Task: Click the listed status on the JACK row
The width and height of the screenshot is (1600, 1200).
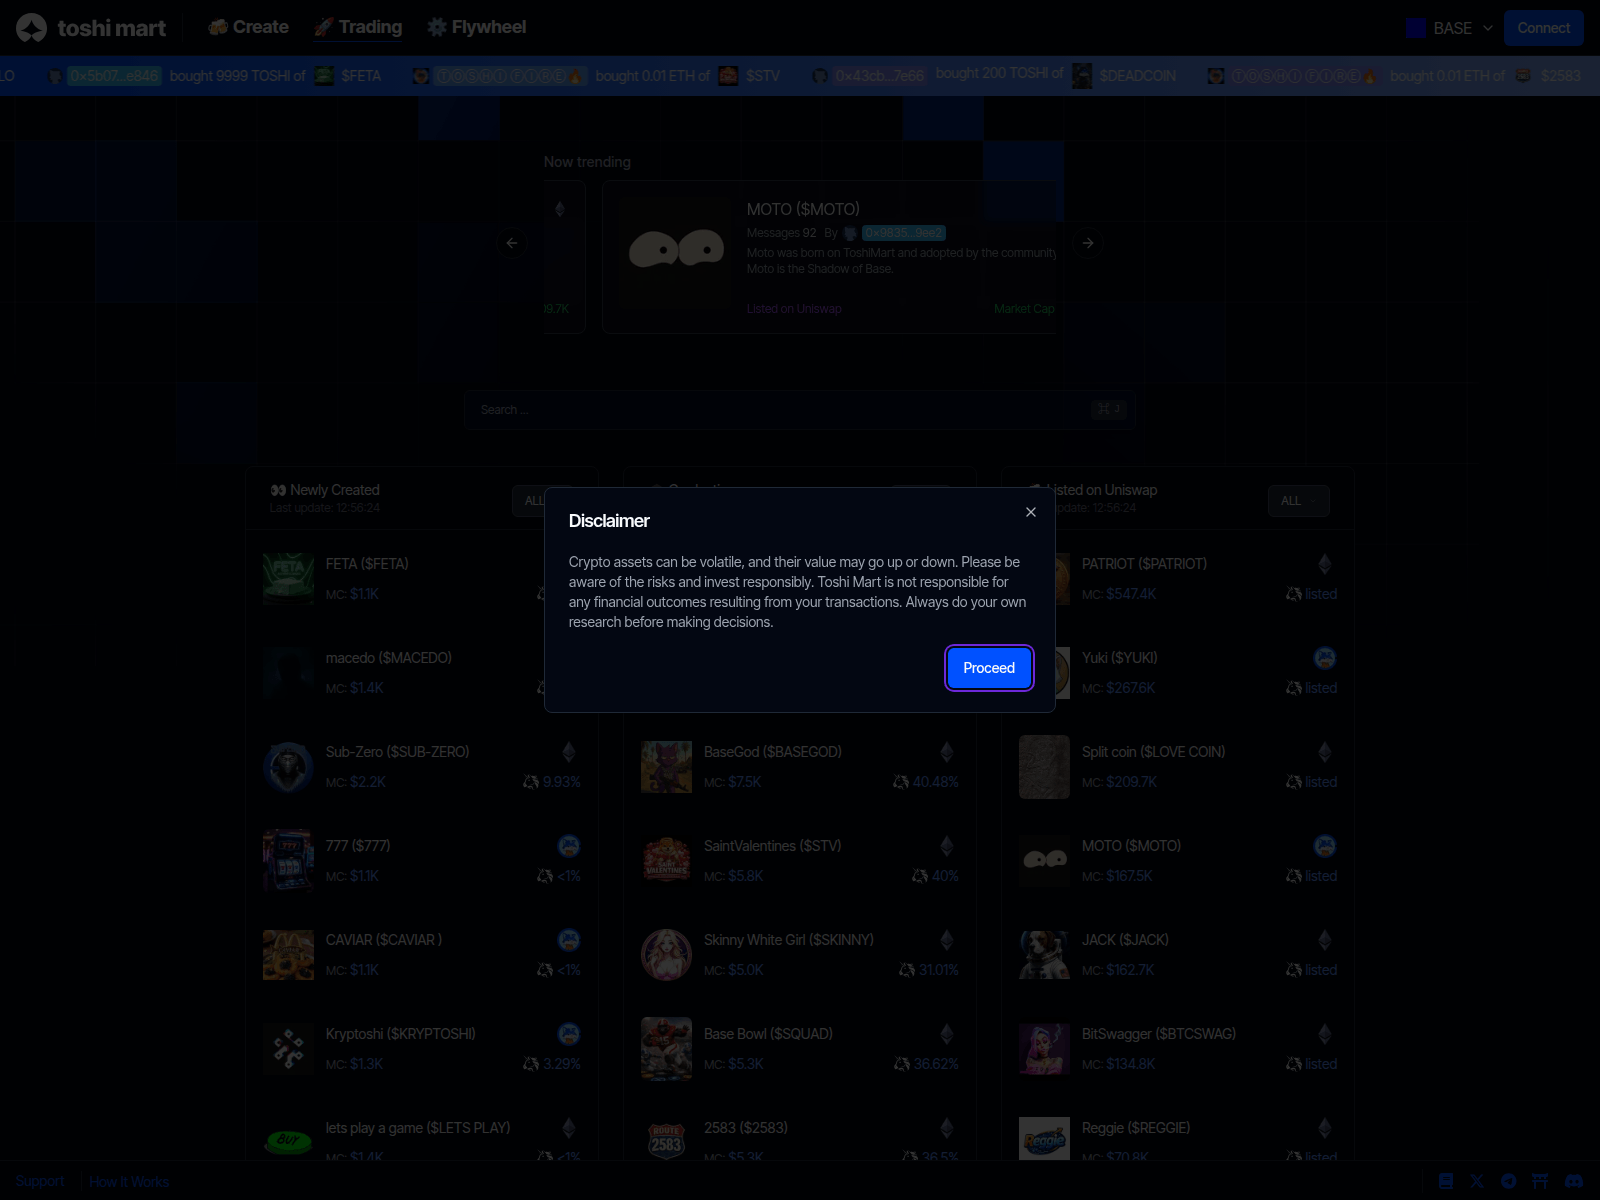Action: point(1320,970)
